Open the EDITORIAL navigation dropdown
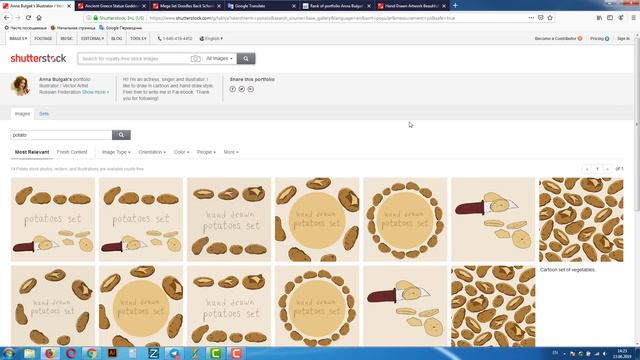 pyautogui.click(x=92, y=38)
